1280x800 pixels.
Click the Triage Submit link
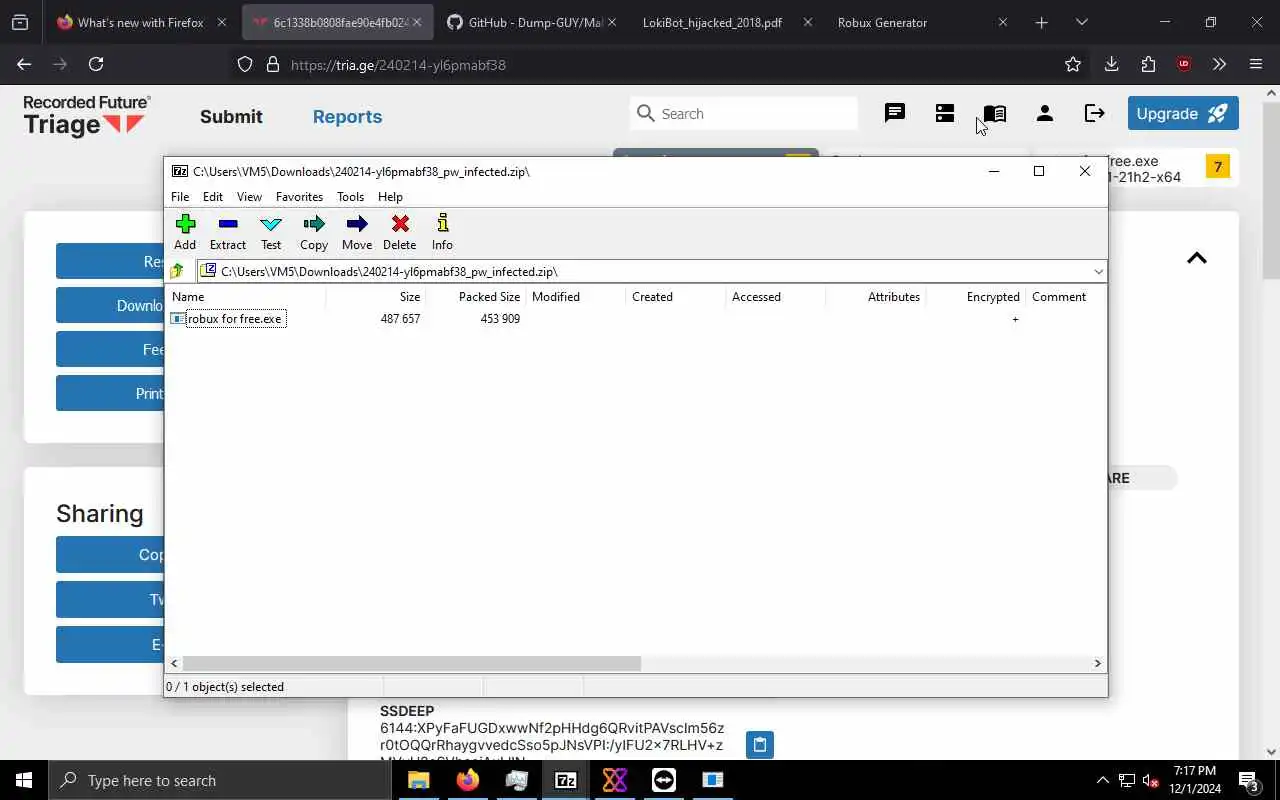(231, 116)
